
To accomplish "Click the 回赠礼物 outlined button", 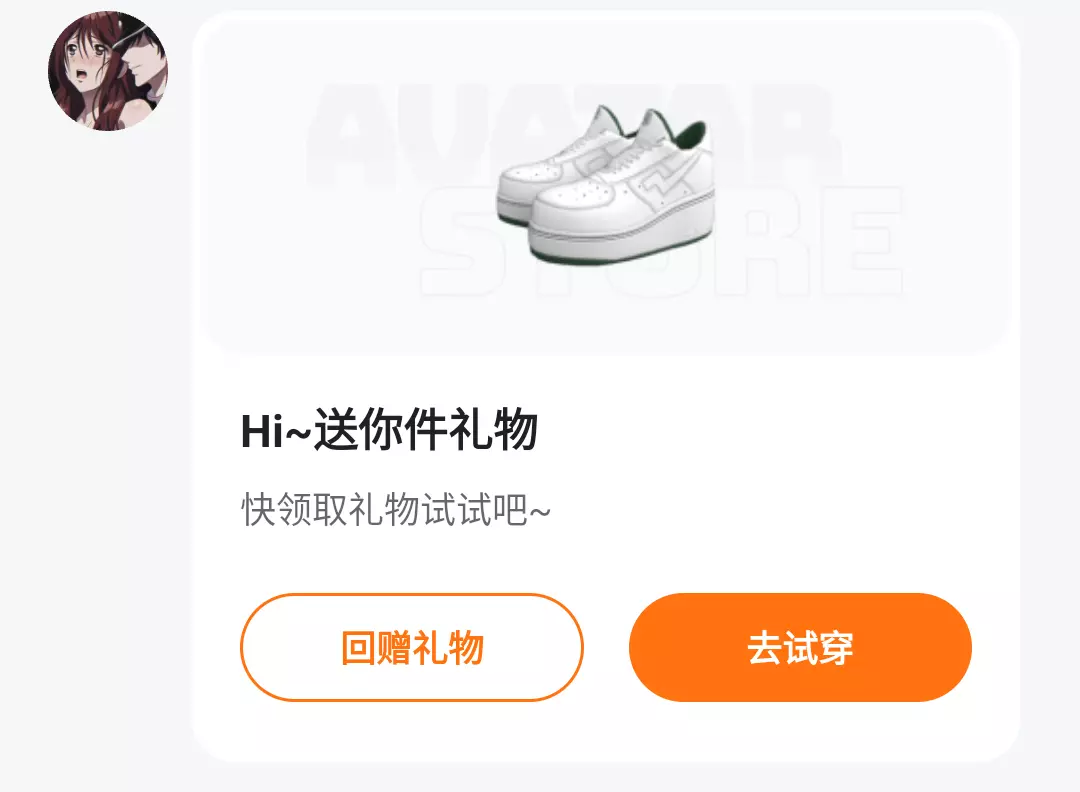I will [412, 647].
